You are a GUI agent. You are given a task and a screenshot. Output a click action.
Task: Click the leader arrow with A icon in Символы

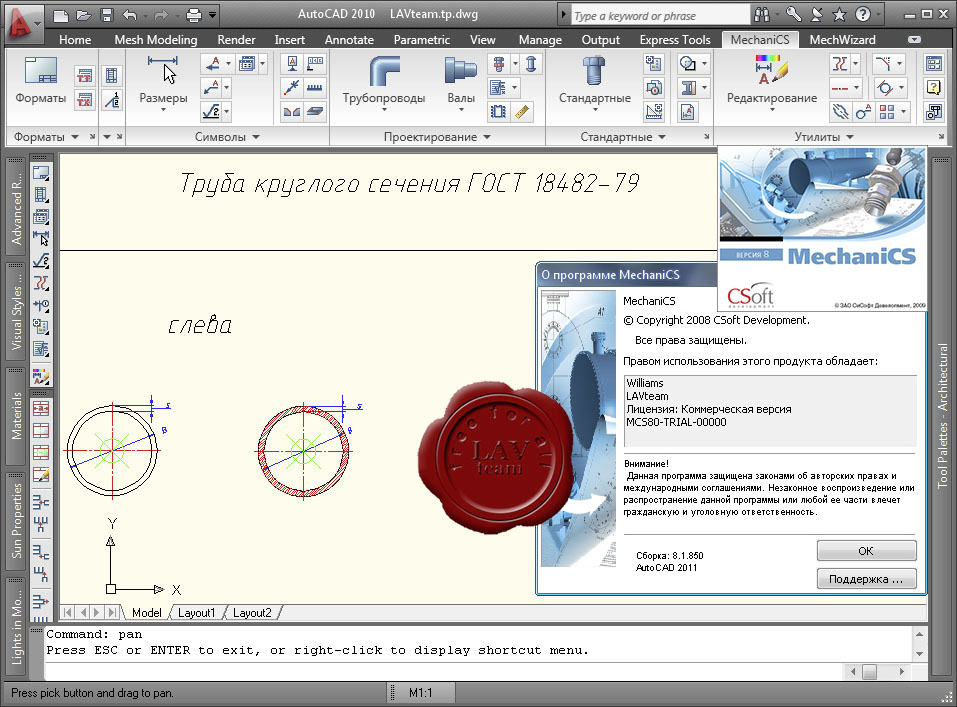click(x=211, y=63)
